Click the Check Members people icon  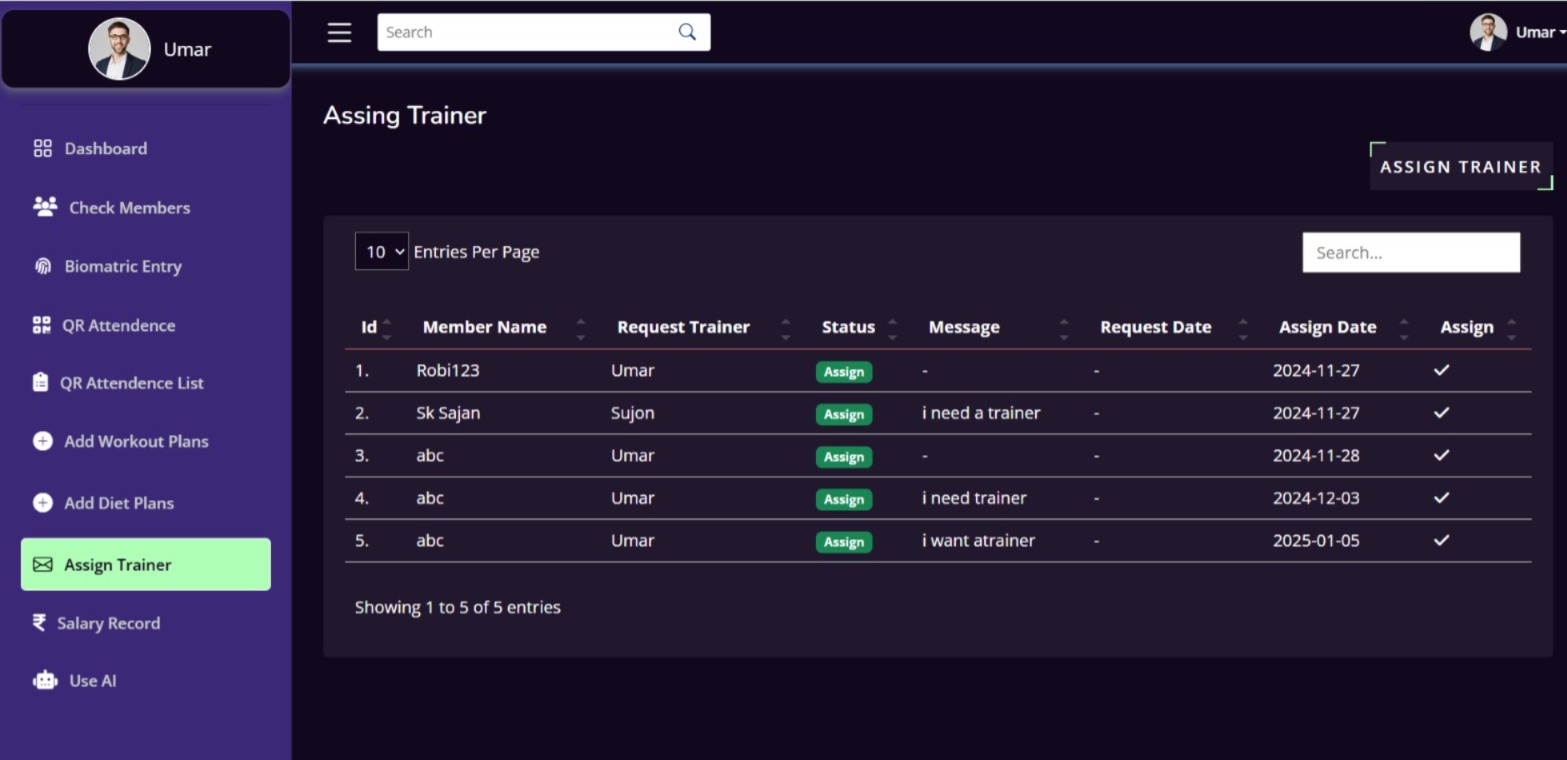coord(44,207)
